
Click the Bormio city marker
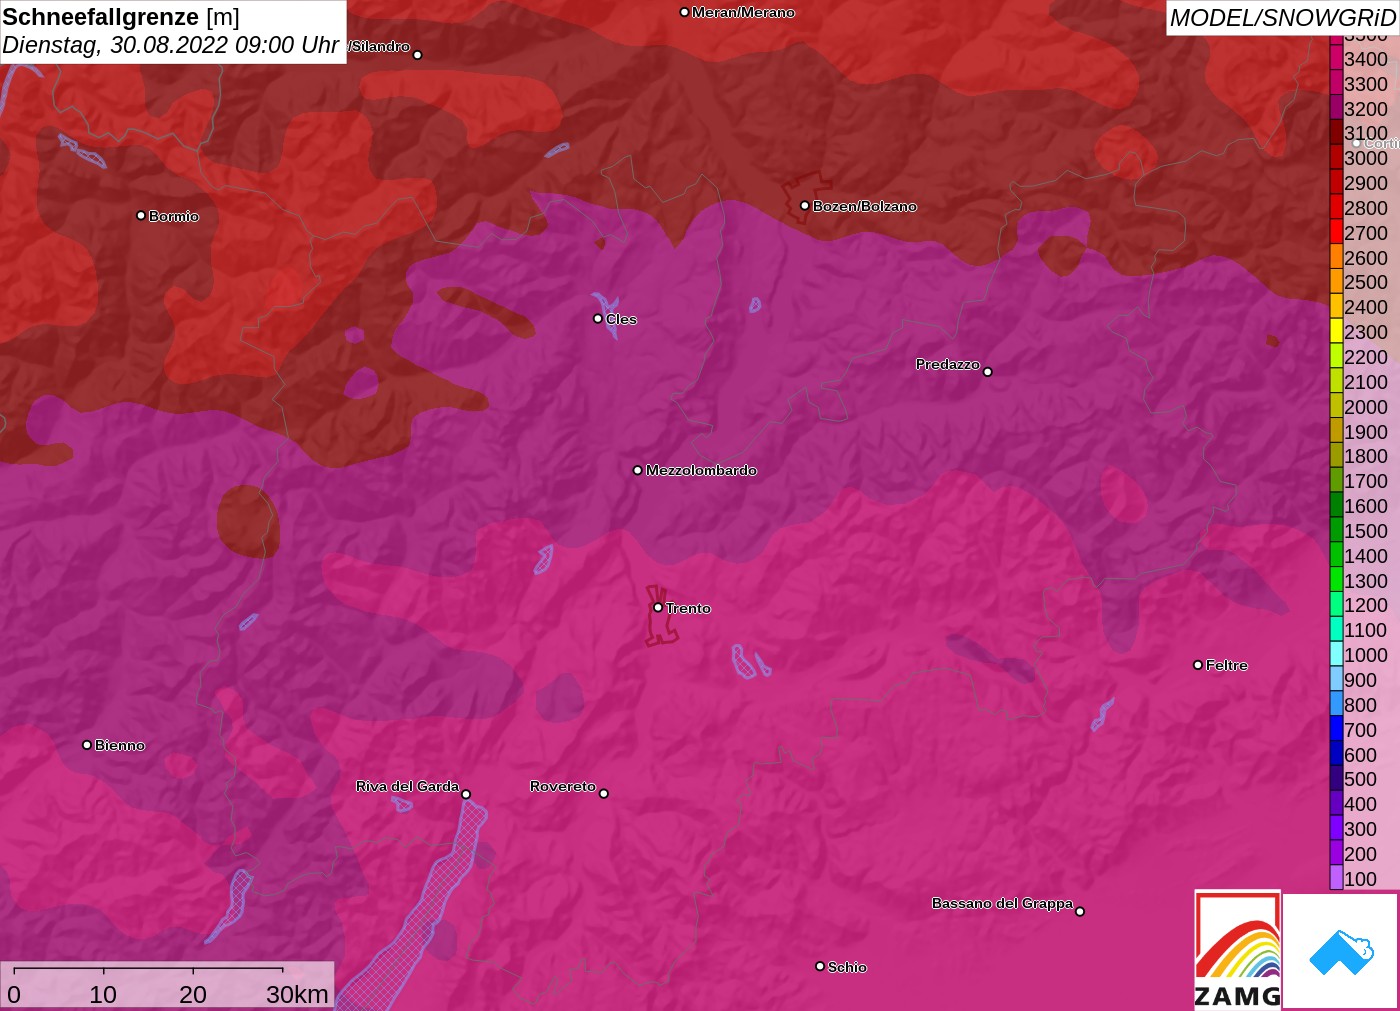141,215
